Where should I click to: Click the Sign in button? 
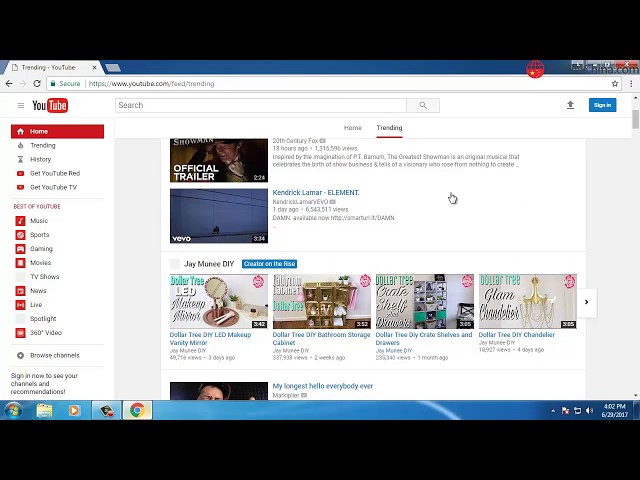602,105
